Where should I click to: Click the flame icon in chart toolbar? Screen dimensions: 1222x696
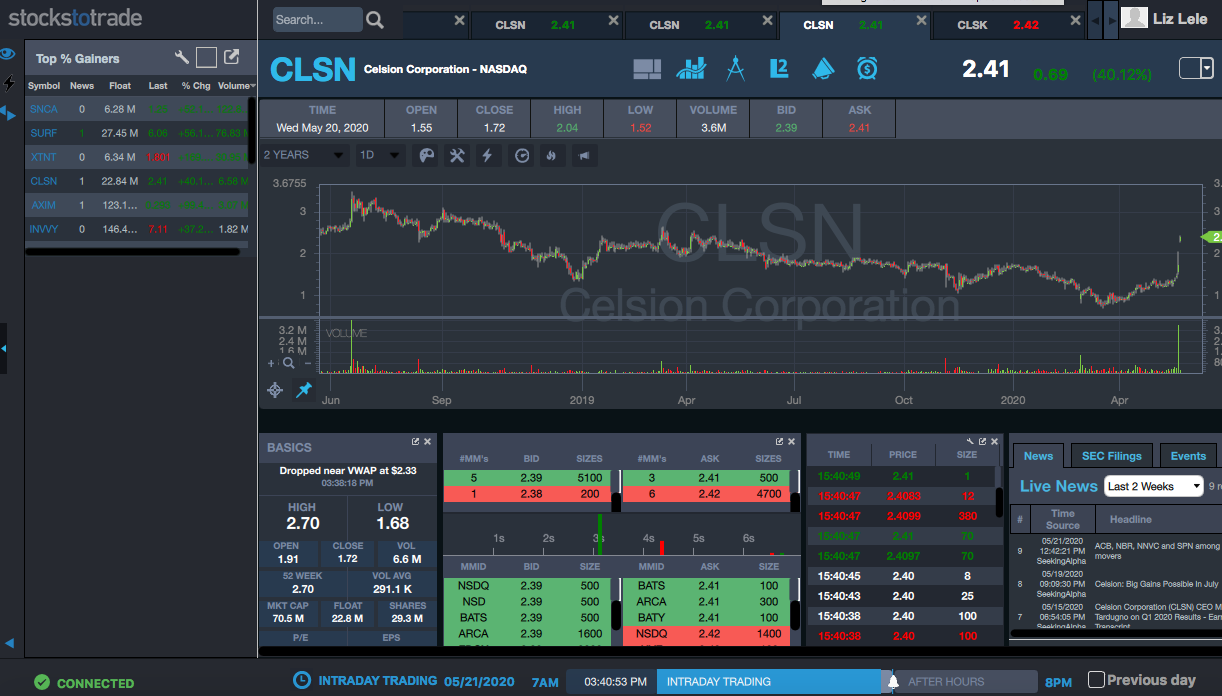[x=551, y=155]
